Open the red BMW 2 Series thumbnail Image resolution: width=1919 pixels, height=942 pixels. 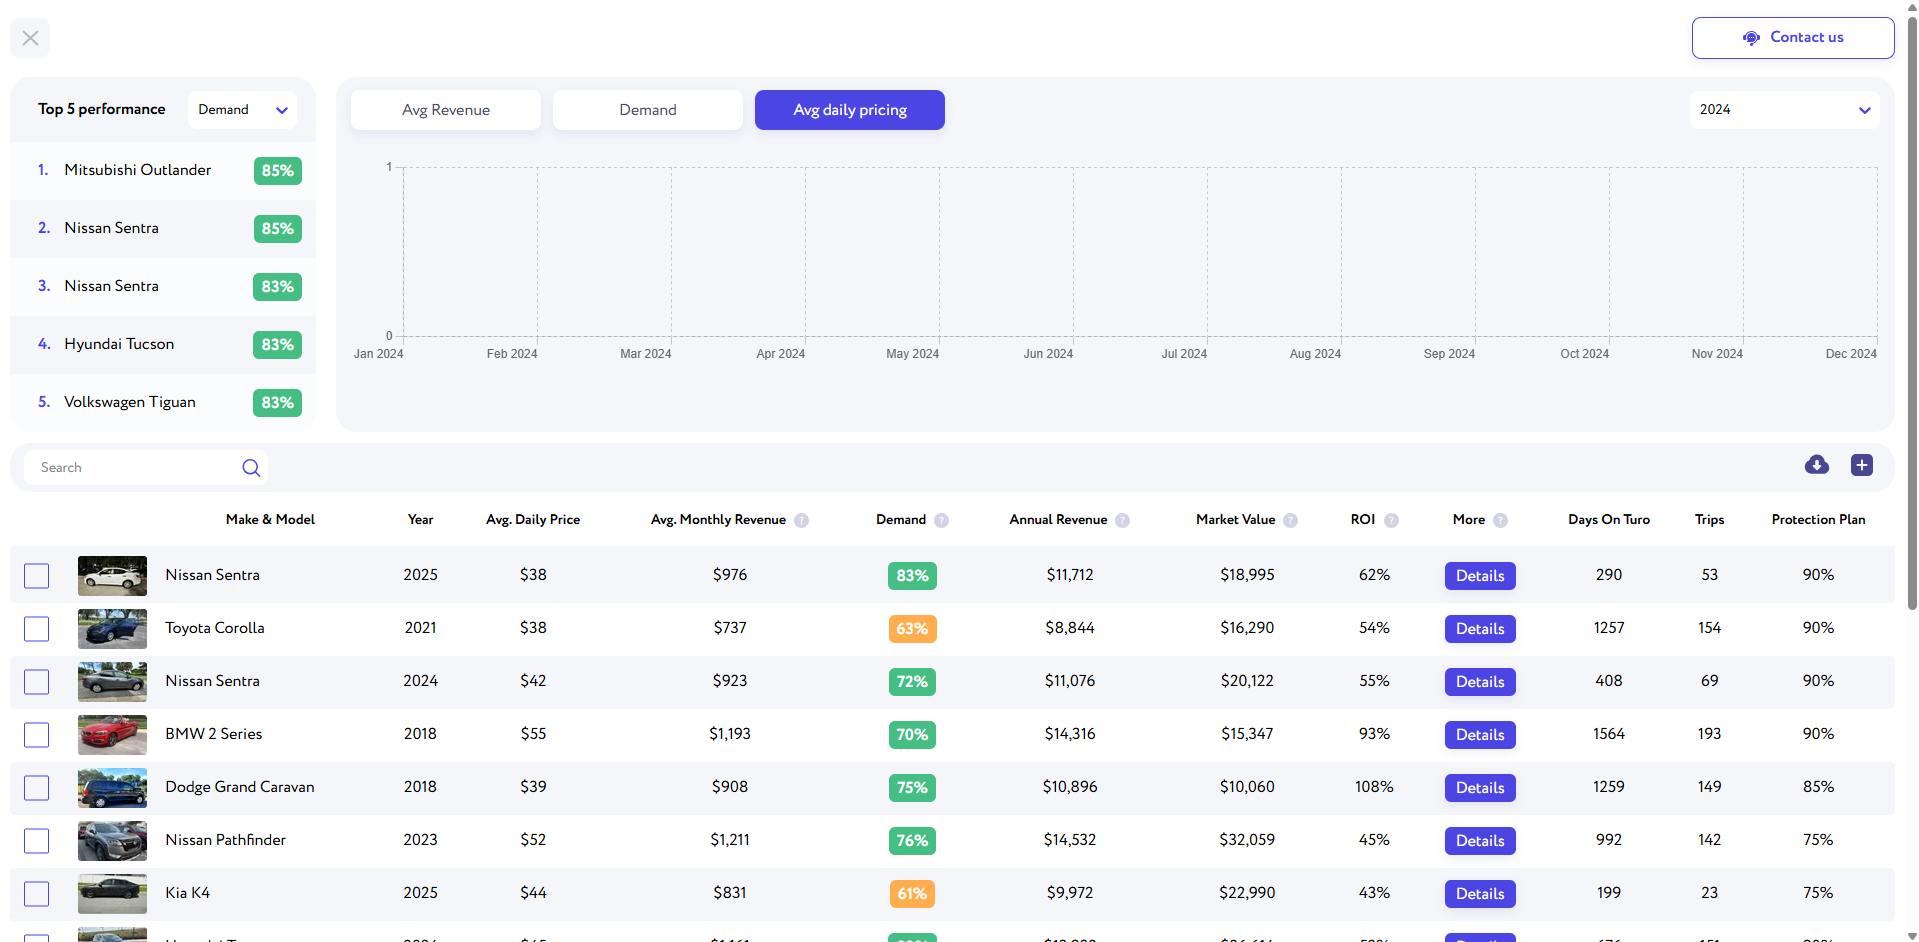click(x=112, y=735)
